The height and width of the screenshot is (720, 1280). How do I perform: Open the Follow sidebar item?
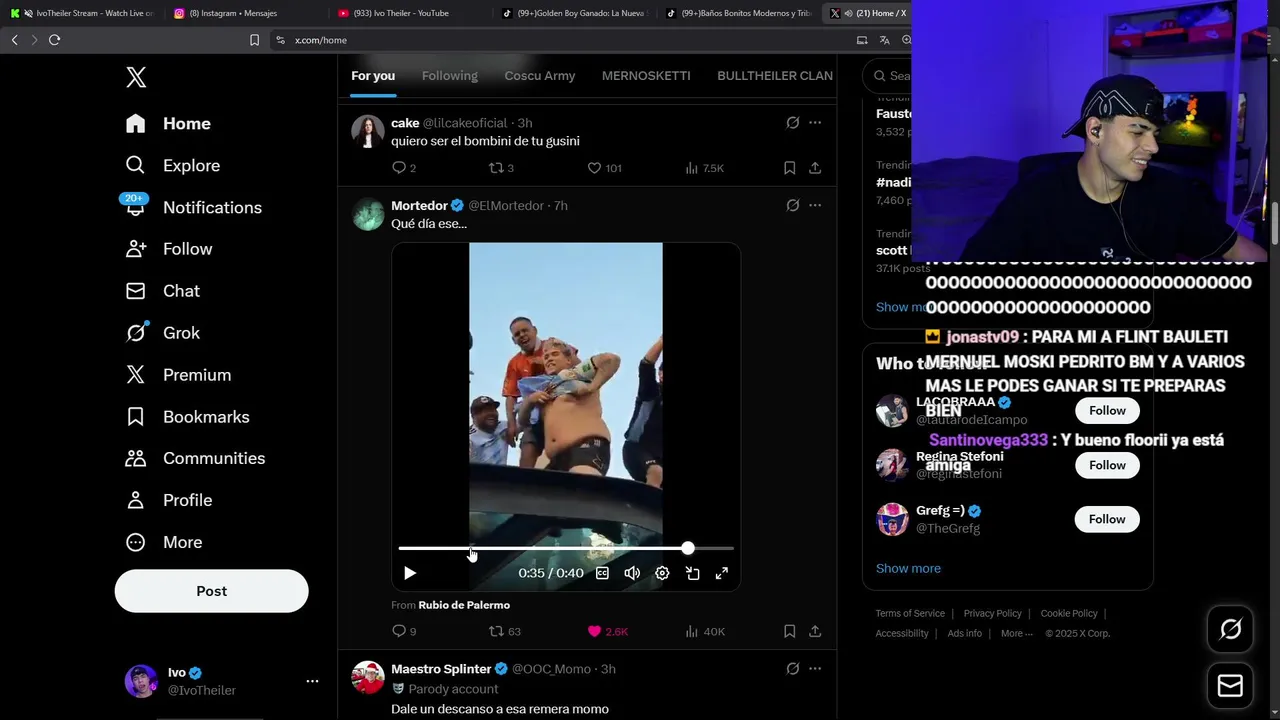tap(168, 249)
